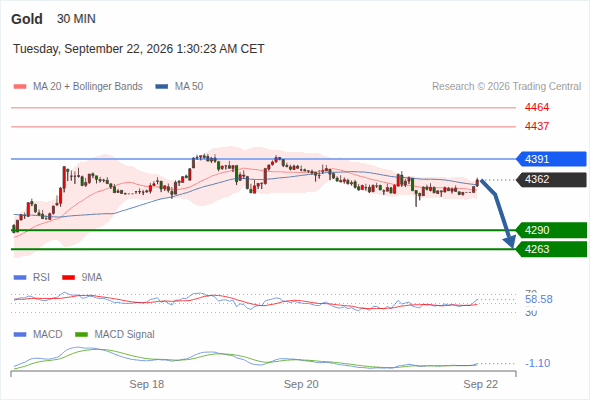Select the 4362 current price tag

tap(551, 179)
